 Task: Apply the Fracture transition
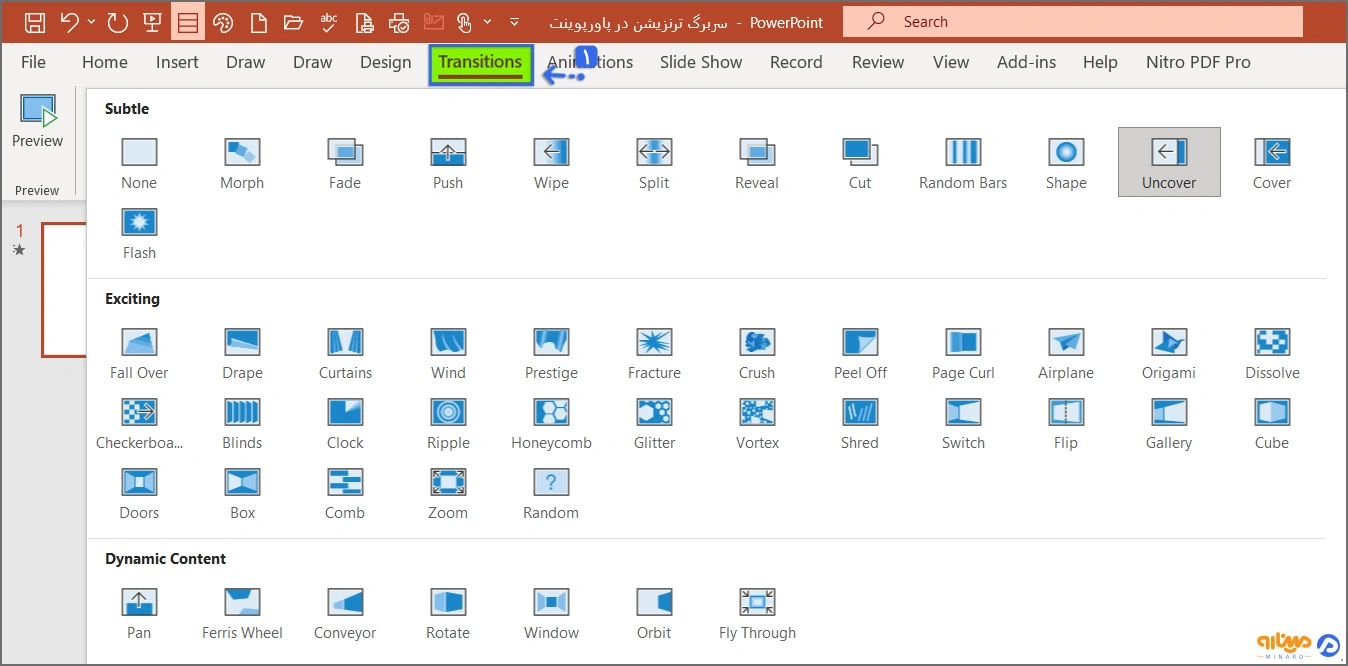(x=654, y=353)
